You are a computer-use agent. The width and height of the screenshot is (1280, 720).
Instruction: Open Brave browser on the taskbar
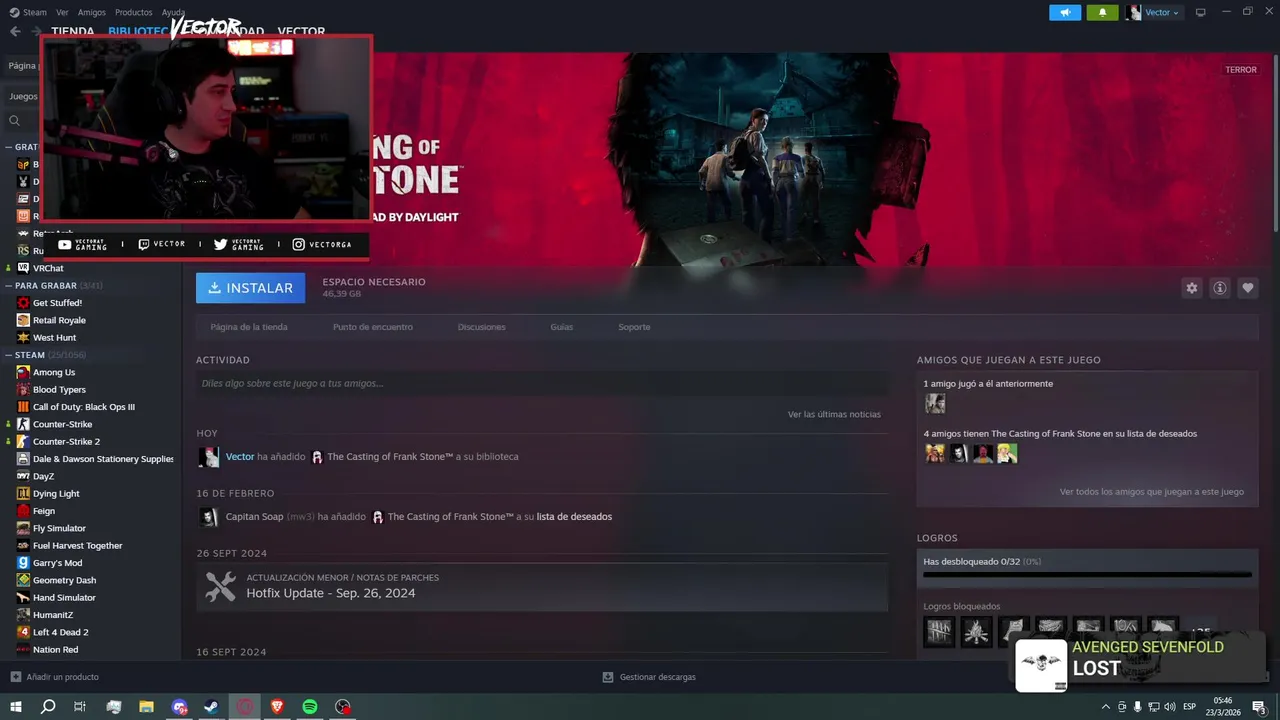coord(277,707)
